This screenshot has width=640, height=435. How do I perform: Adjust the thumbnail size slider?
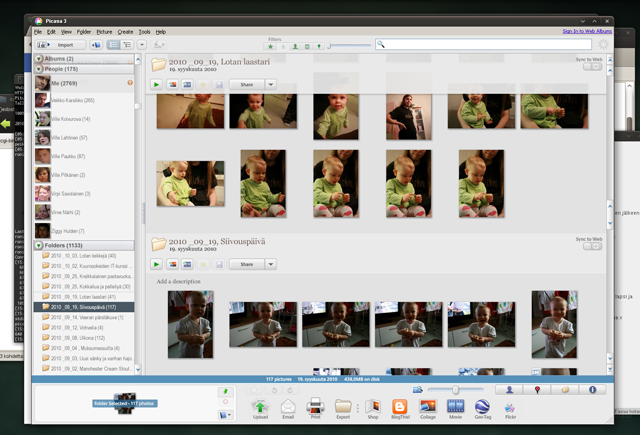click(x=455, y=390)
